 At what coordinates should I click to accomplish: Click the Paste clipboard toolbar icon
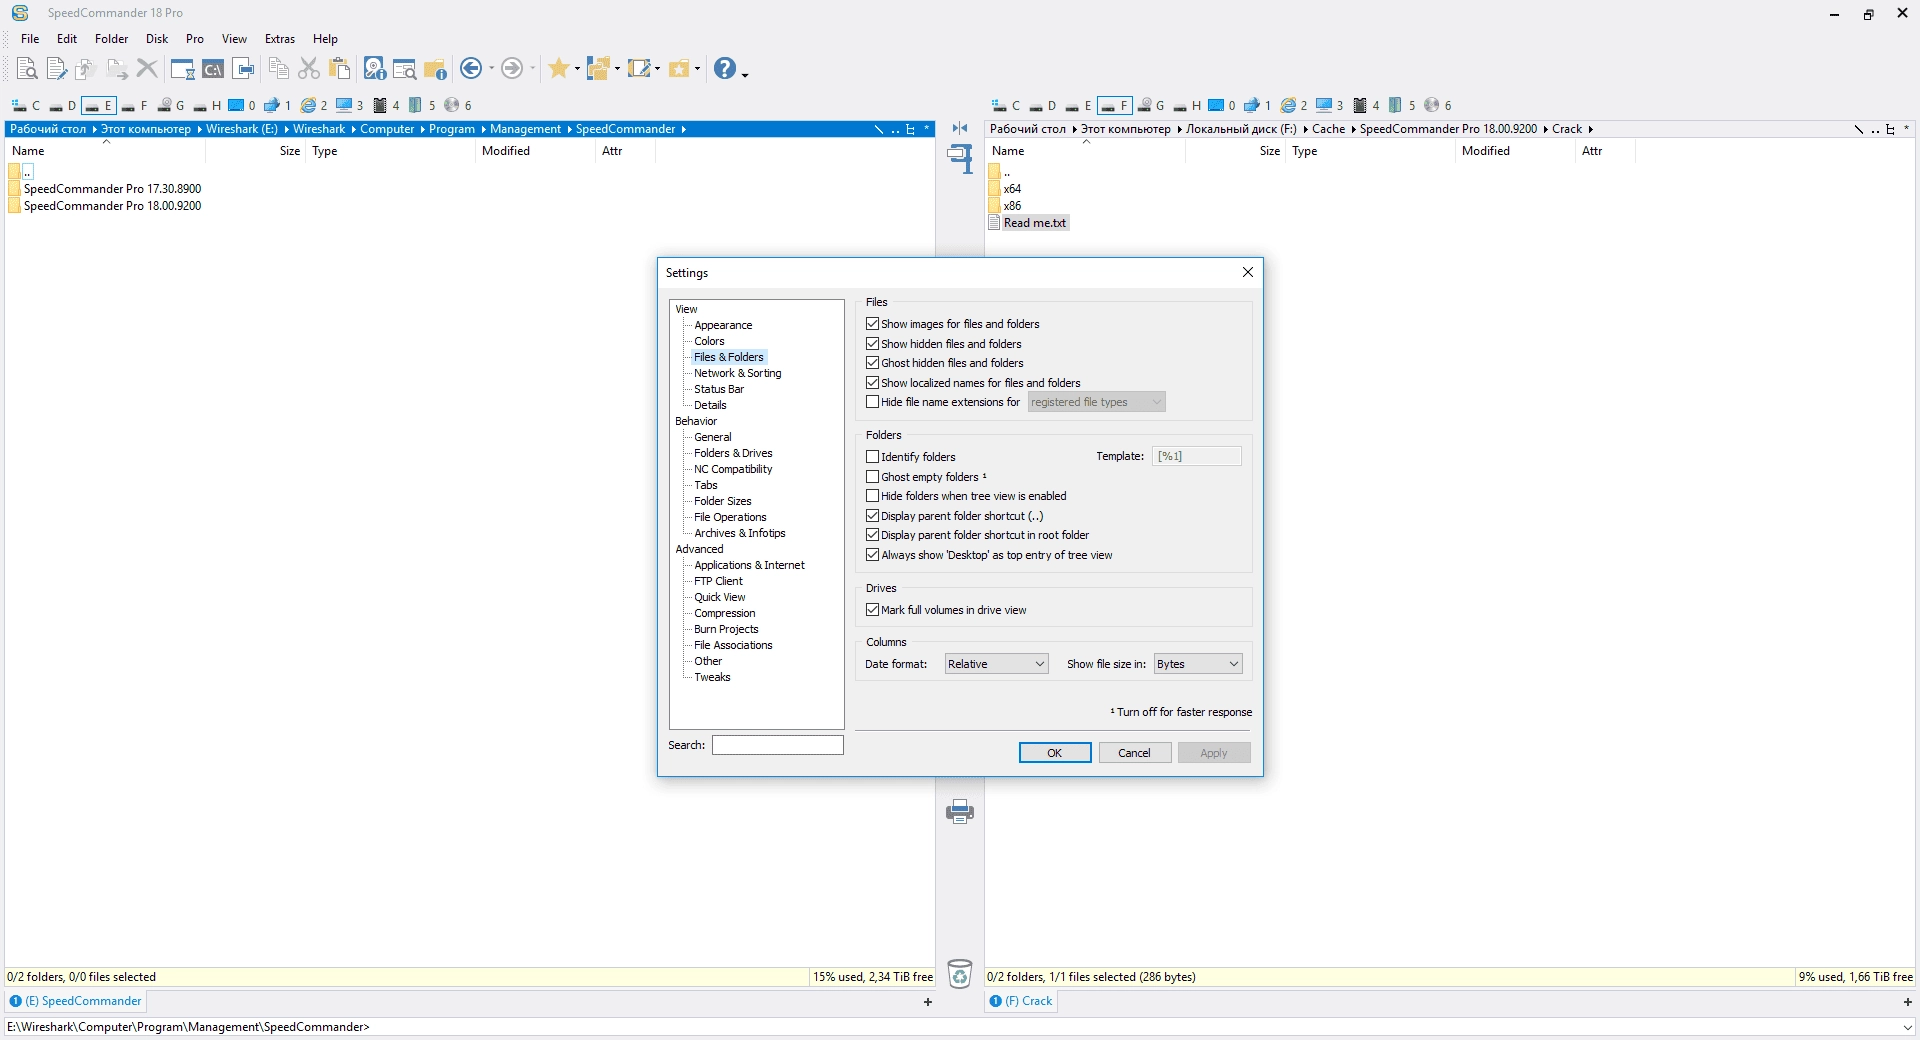tap(340, 68)
